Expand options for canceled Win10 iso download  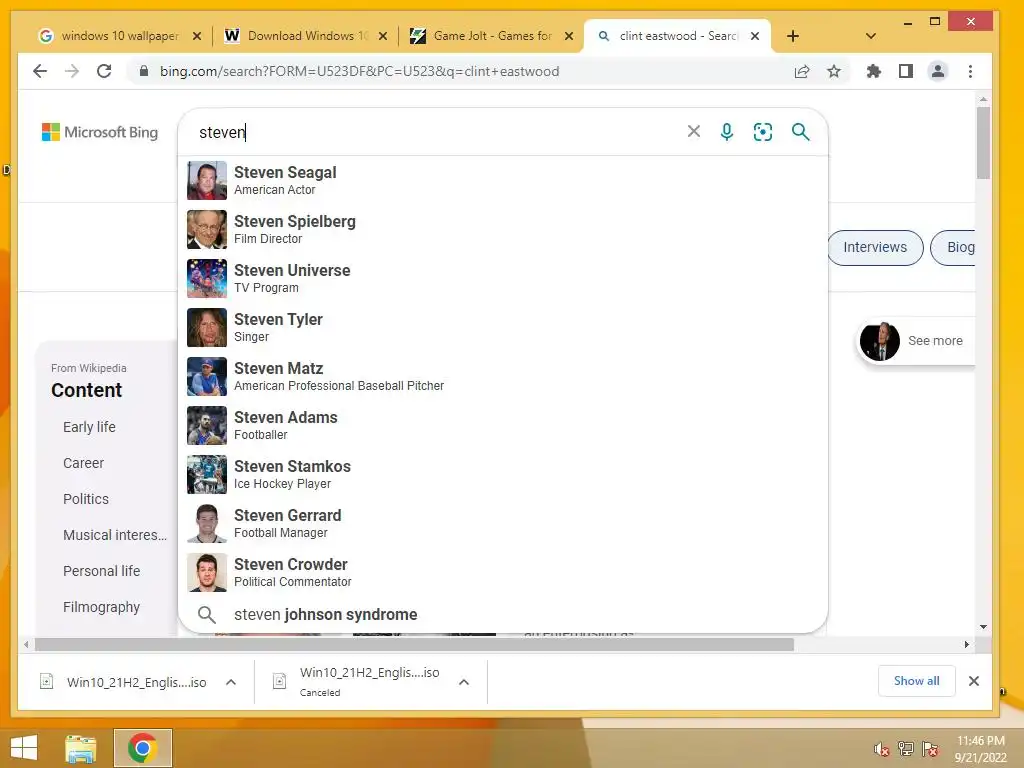(x=464, y=682)
